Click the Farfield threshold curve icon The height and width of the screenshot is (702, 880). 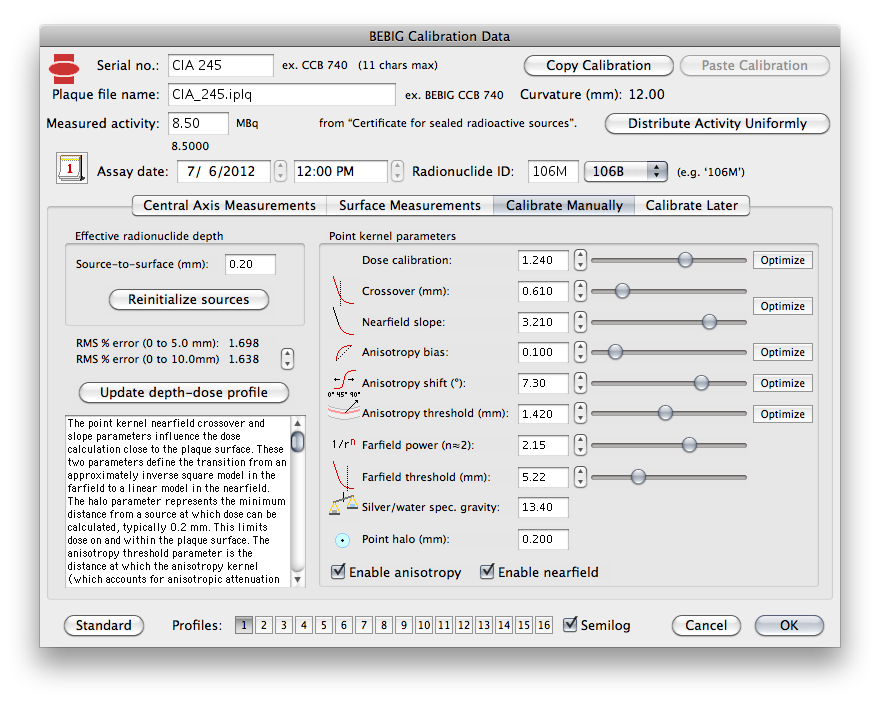342,476
